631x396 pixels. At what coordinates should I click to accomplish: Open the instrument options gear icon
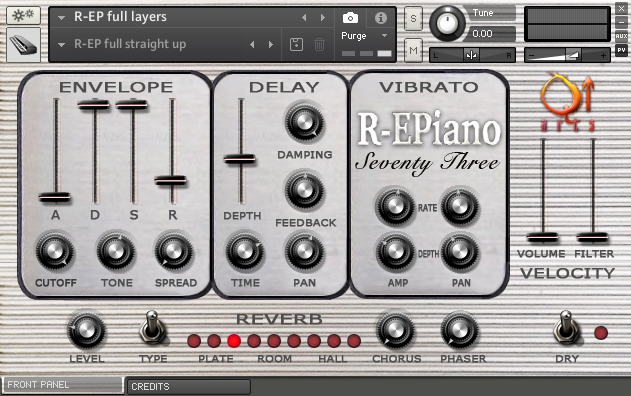(23, 15)
